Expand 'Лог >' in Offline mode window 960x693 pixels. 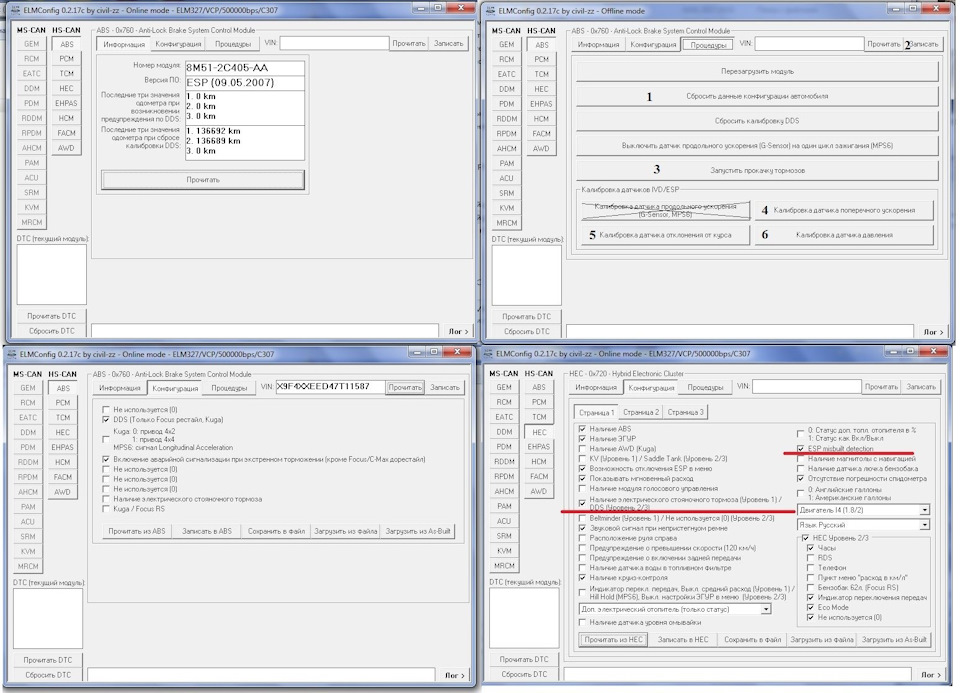click(933, 332)
